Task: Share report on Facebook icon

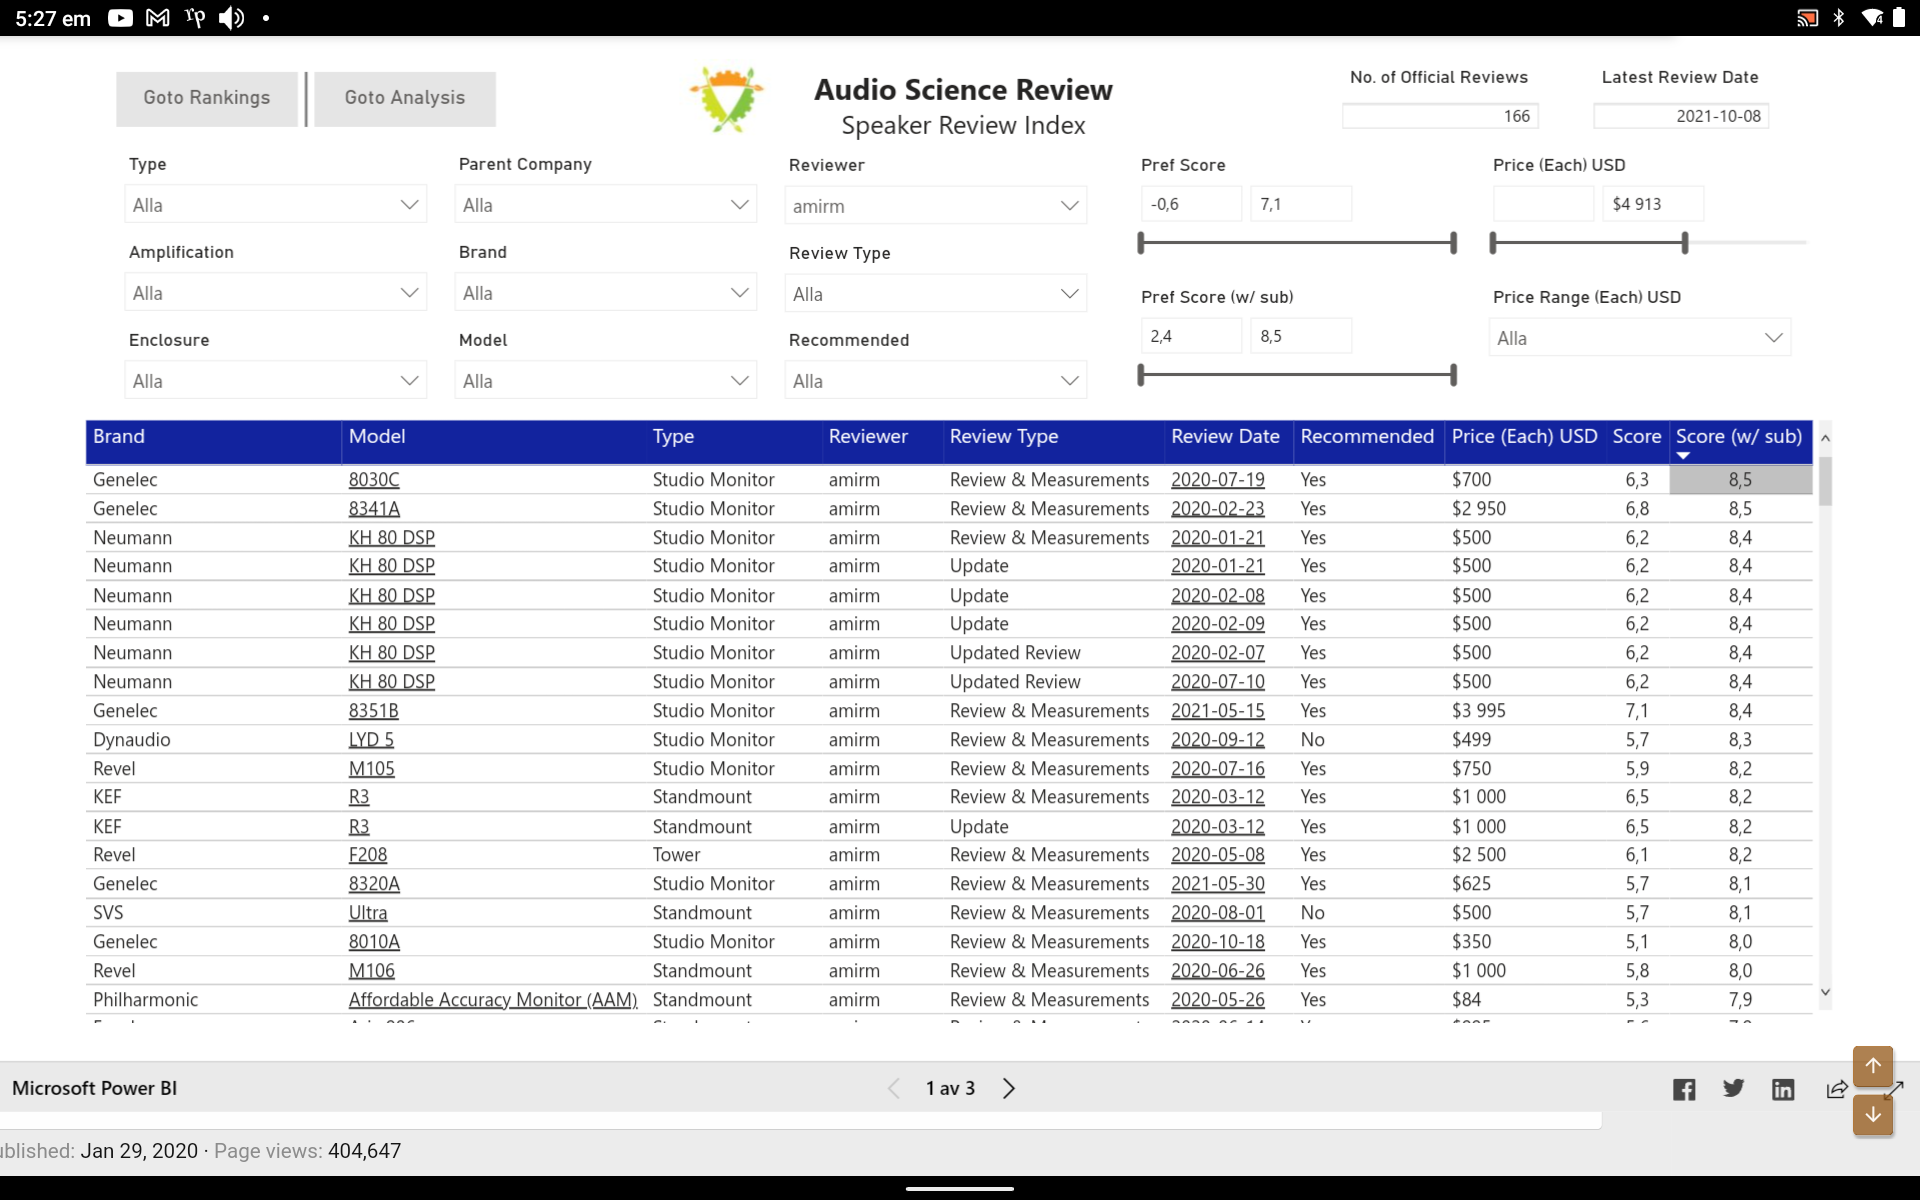Action: click(1684, 1089)
